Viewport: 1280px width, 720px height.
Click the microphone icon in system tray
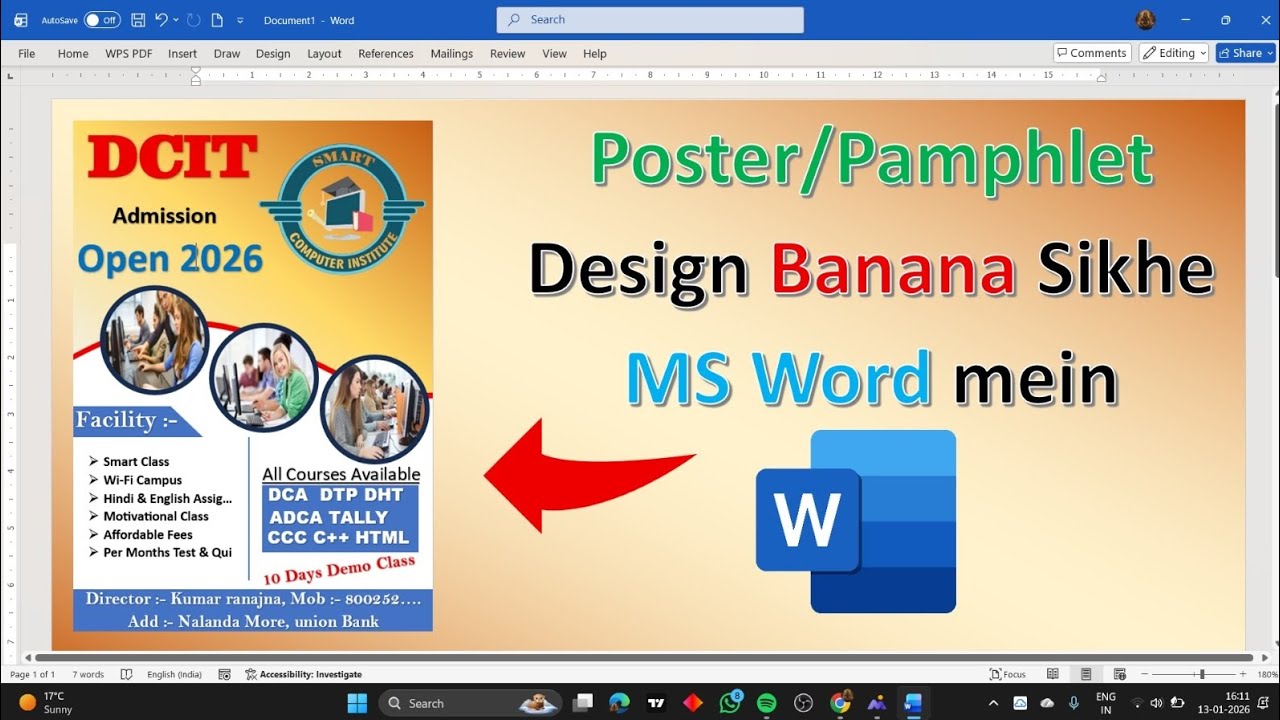[1074, 703]
